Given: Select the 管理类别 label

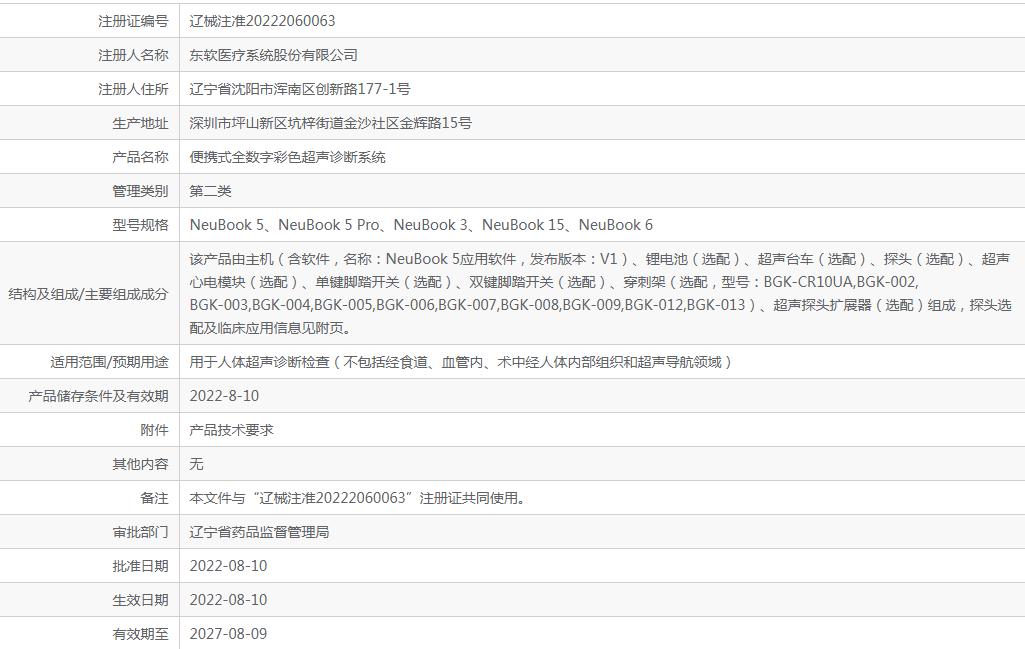Looking at the screenshot, I should pyautogui.click(x=141, y=191).
